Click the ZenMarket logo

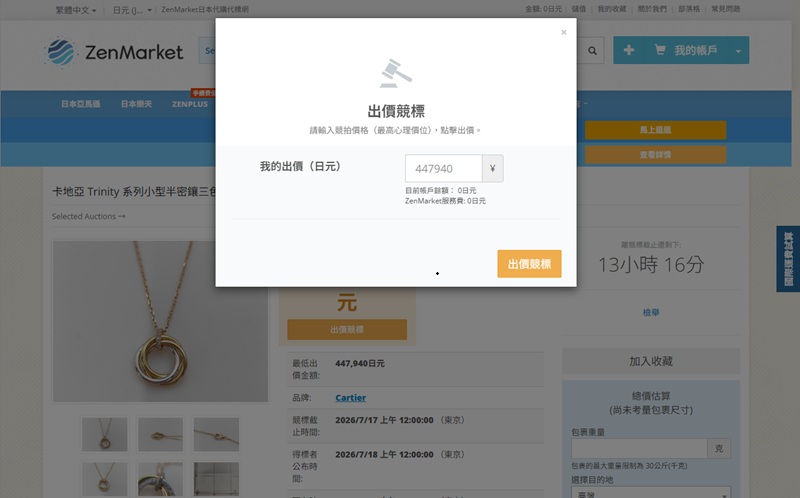coord(114,52)
